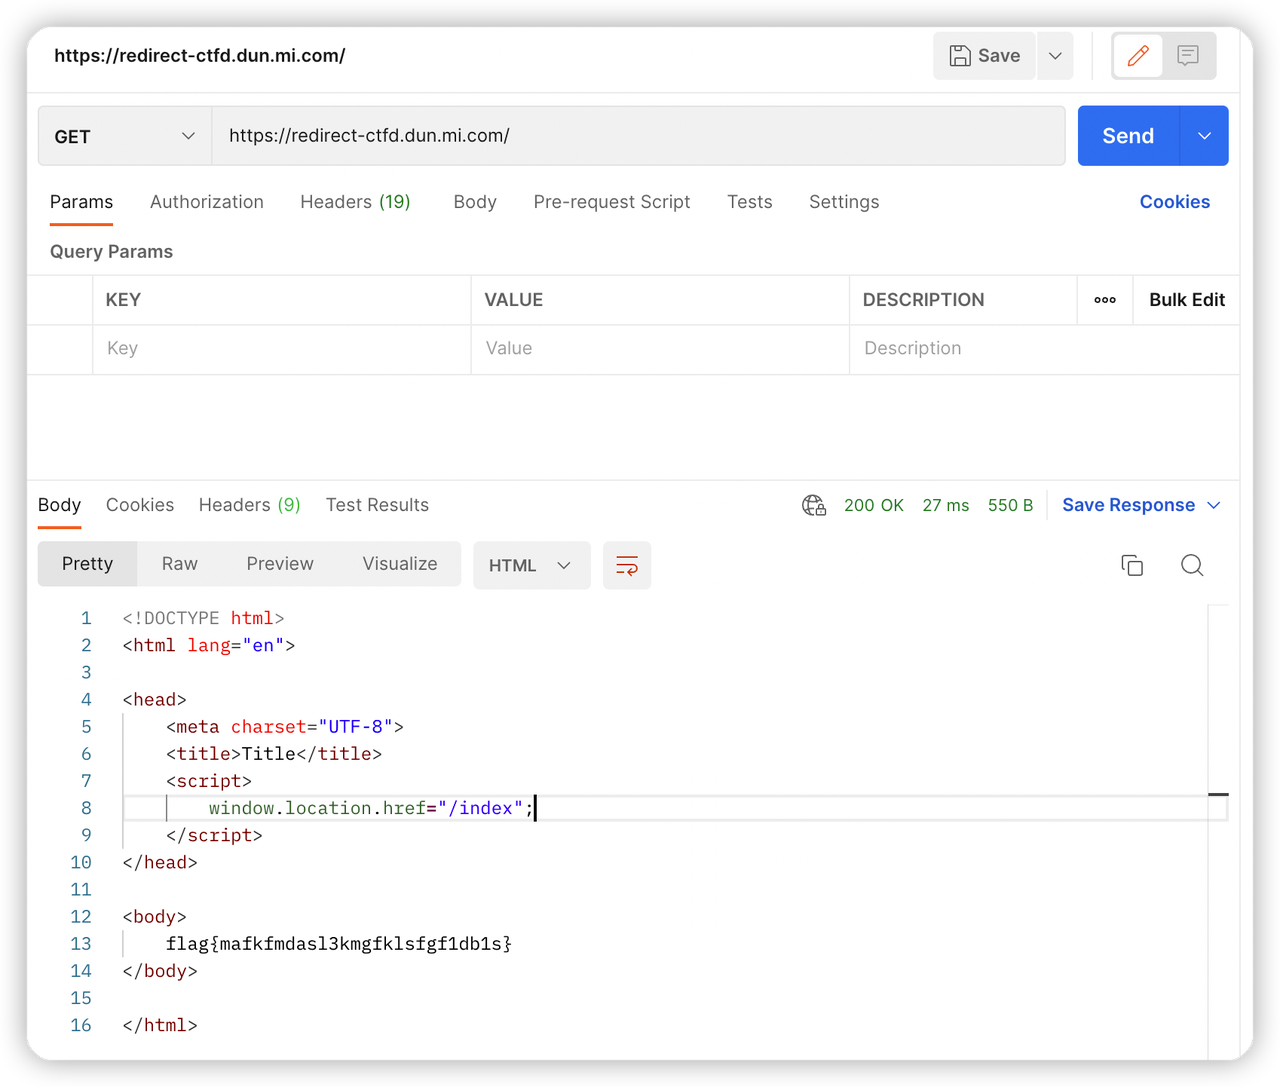Switch to the Raw response view
This screenshot has height=1087, width=1280.
[180, 564]
